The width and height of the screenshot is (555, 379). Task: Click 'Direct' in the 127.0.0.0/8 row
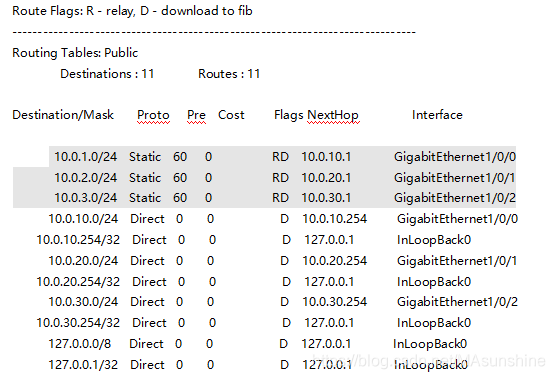(x=146, y=344)
